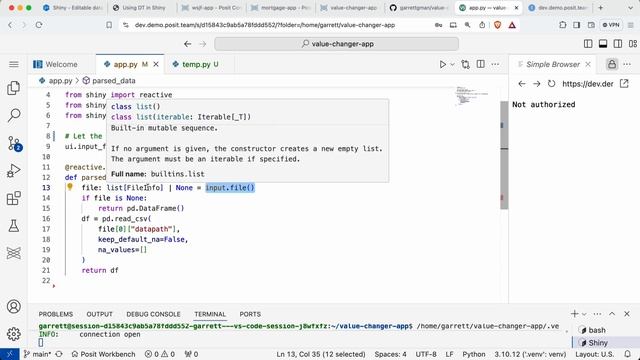Split the editor to the right
Screen dimensions: 640x360
(x=480, y=64)
